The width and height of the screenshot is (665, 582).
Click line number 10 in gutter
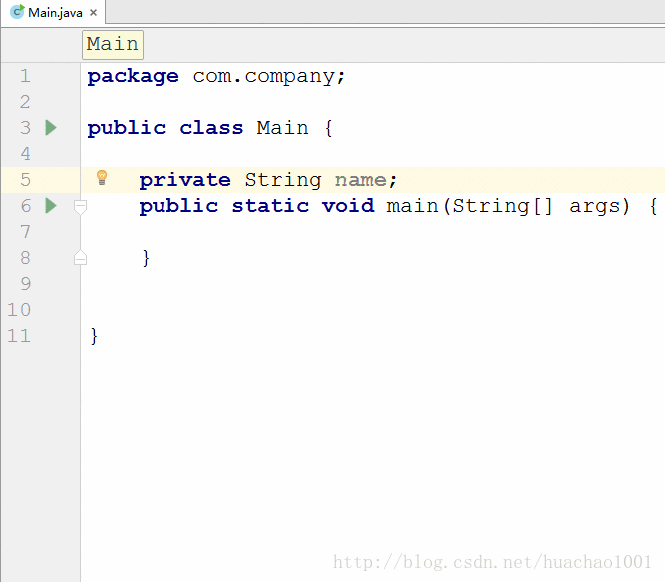(19, 310)
